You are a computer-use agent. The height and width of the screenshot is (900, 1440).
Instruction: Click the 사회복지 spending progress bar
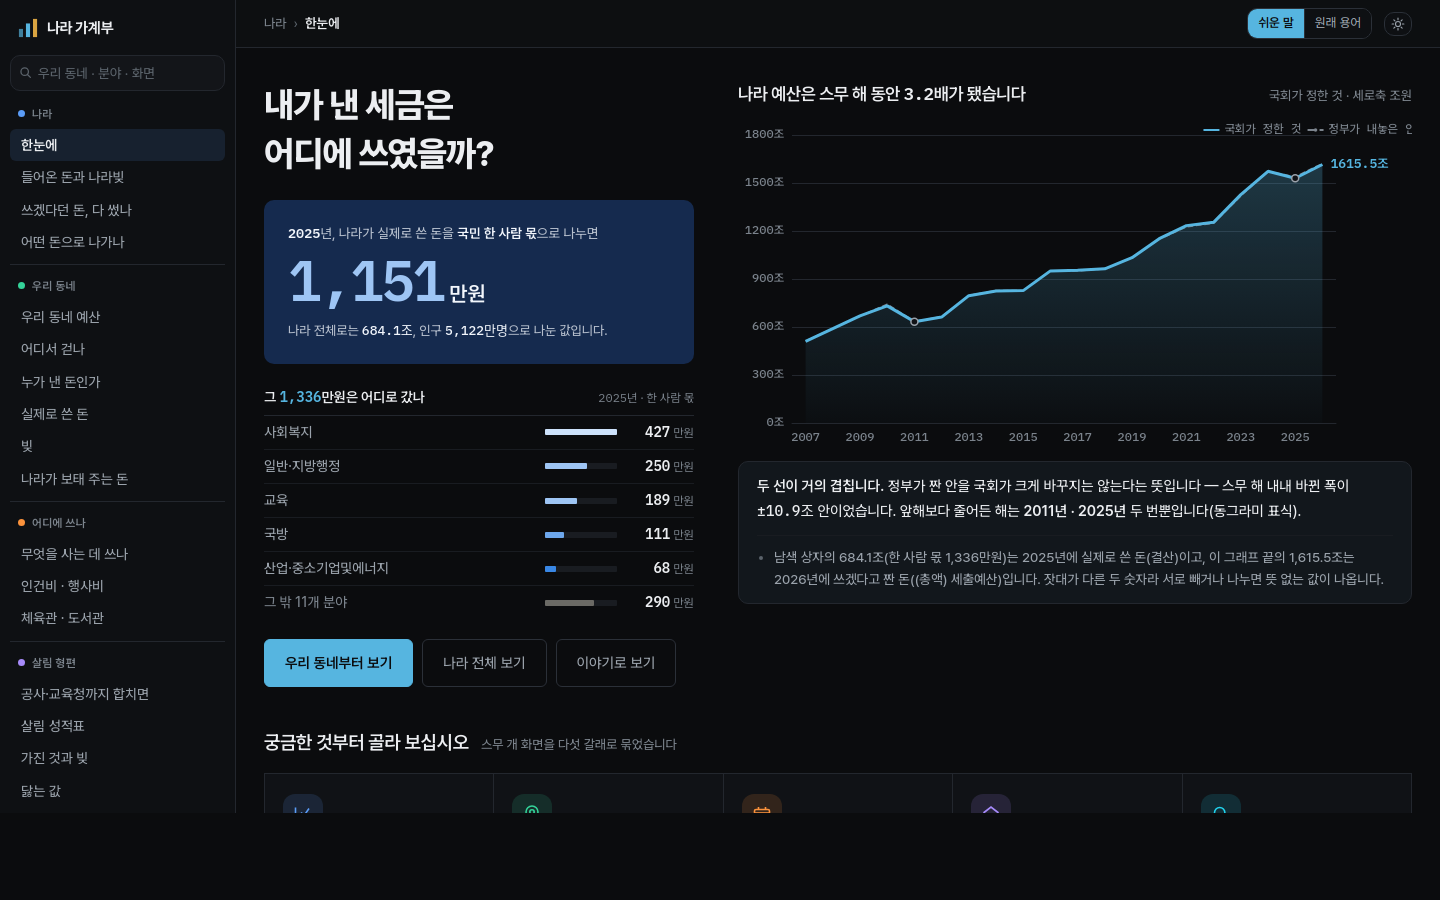581,432
